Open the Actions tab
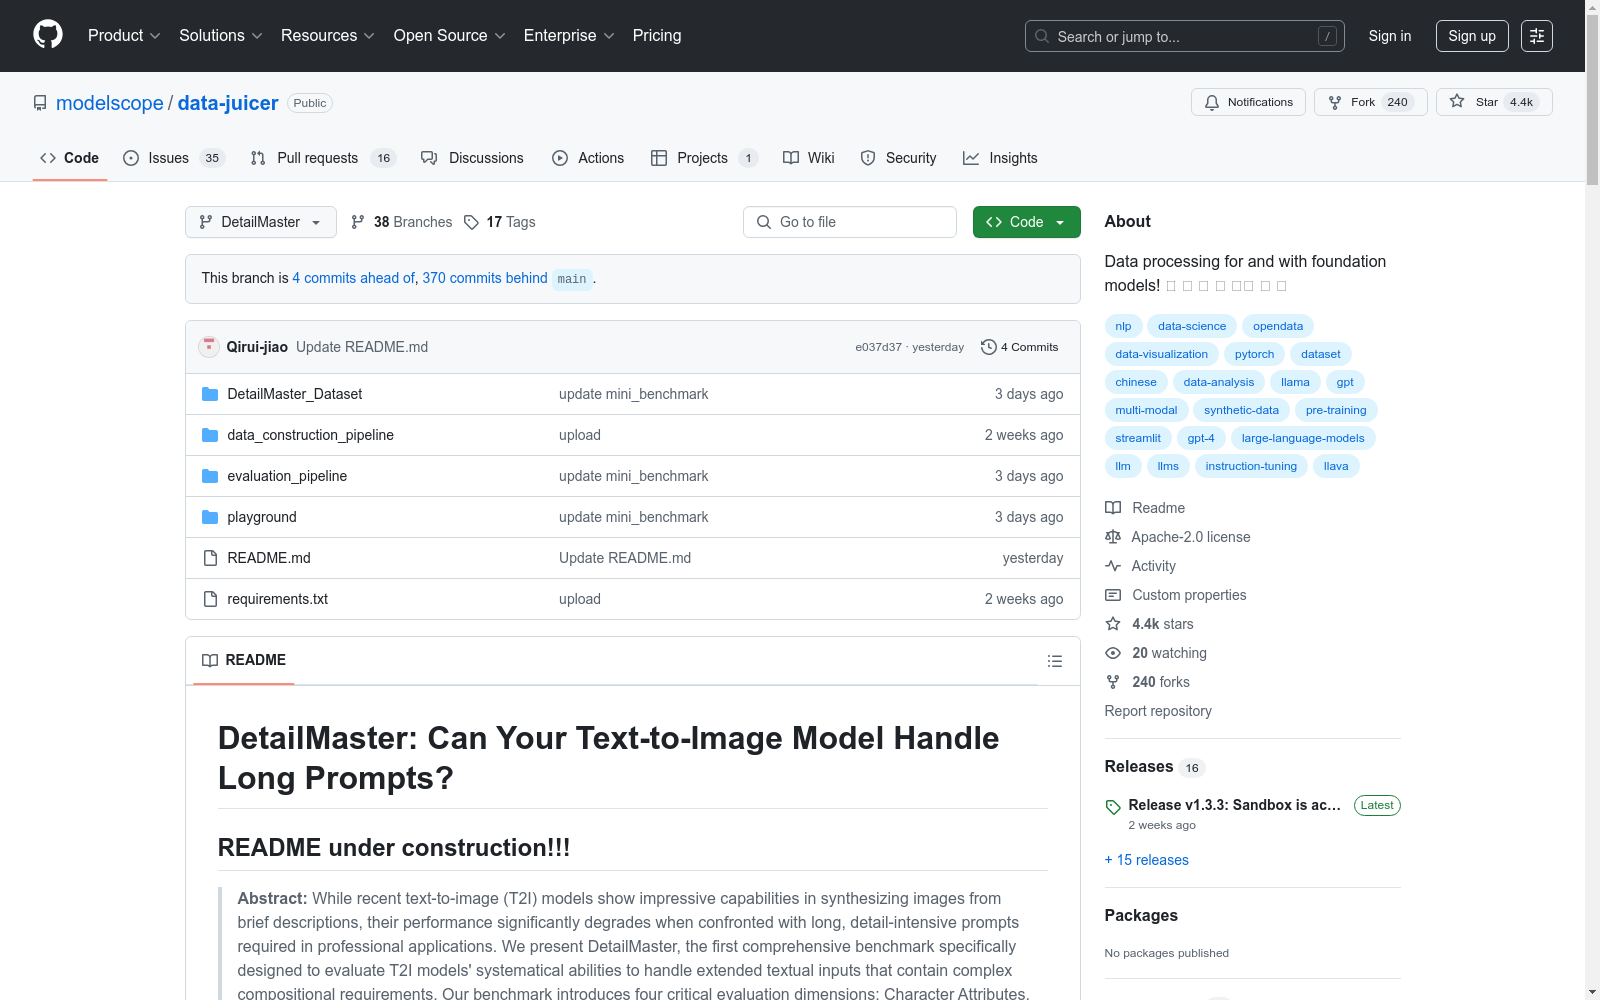Image resolution: width=1600 pixels, height=1000 pixels. [x=588, y=158]
